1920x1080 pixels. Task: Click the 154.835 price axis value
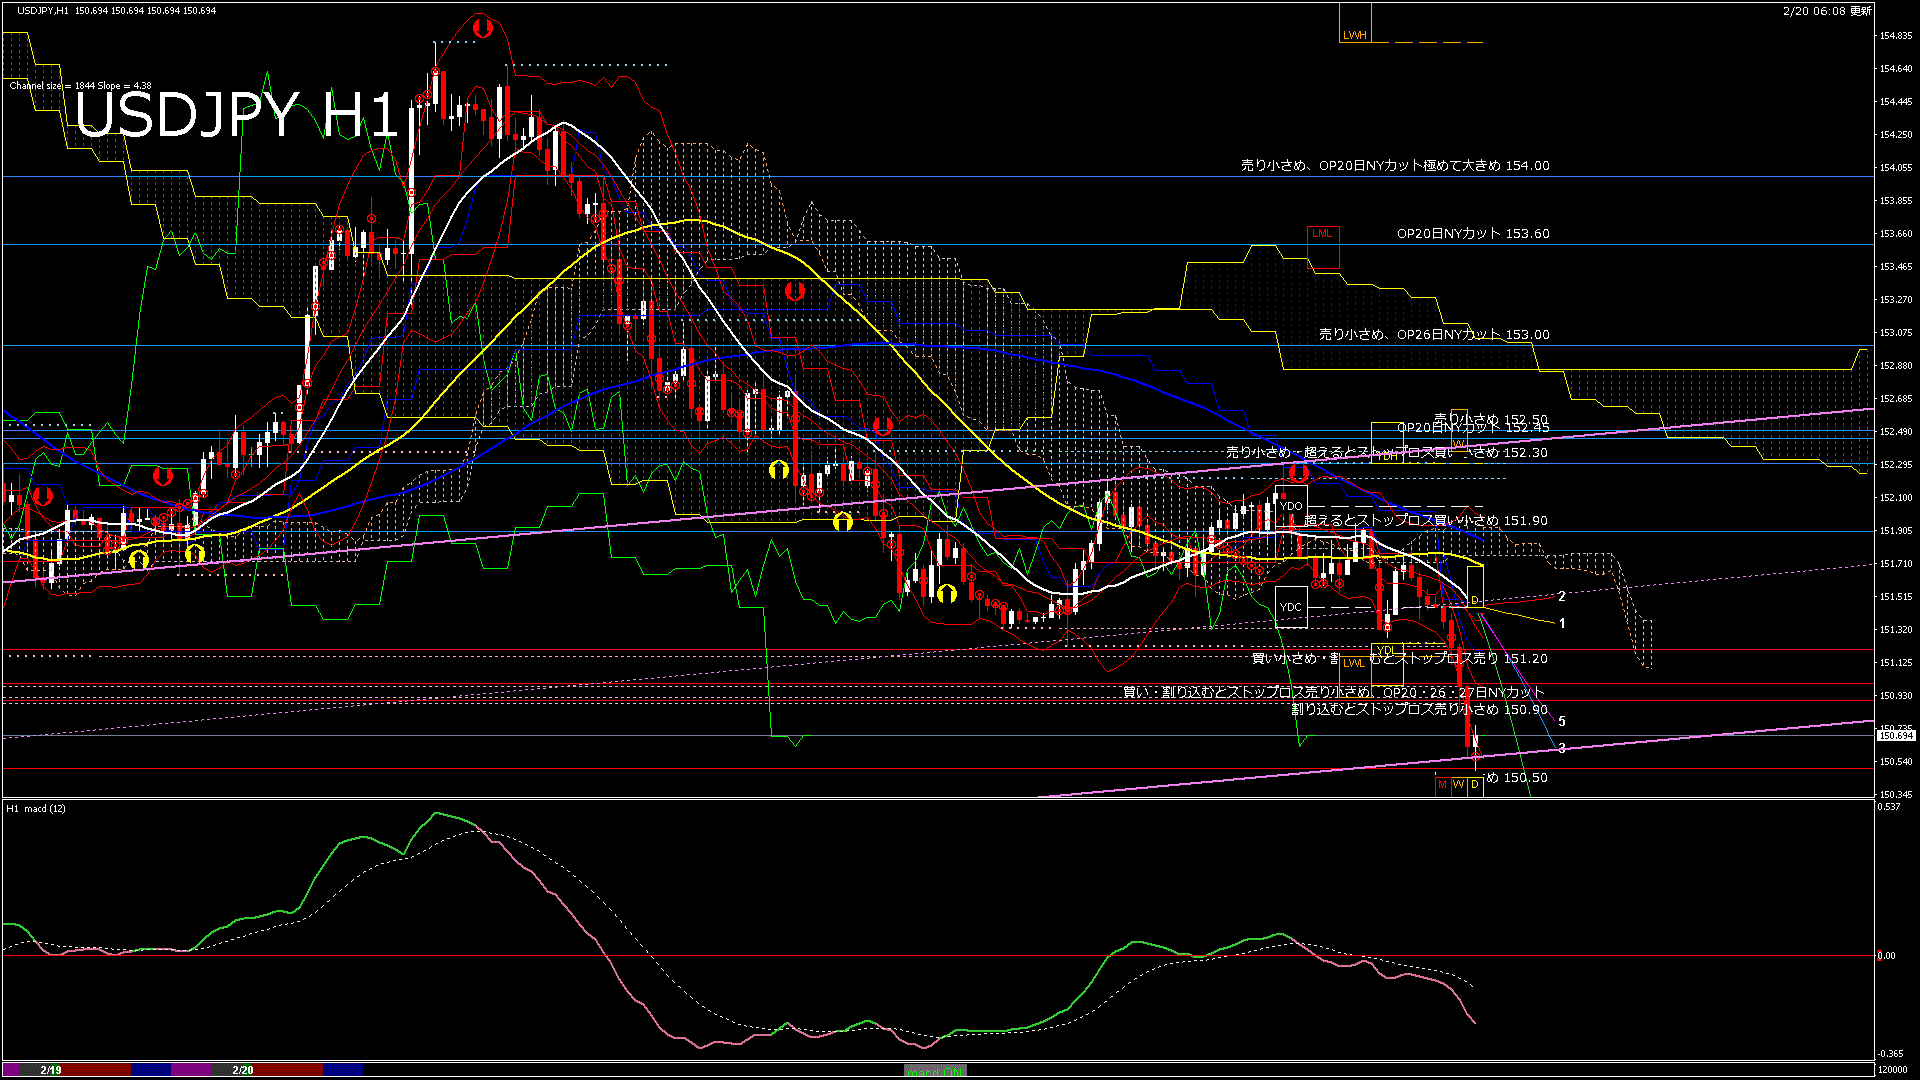pos(1896,36)
